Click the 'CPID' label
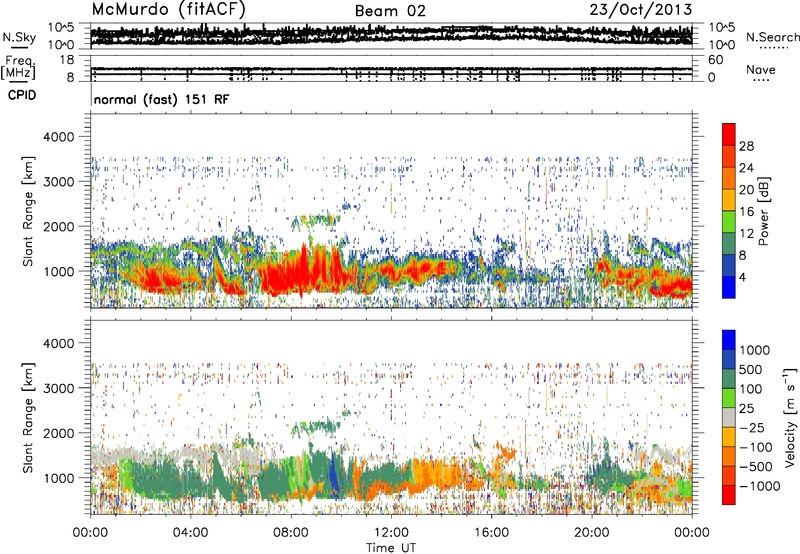This screenshot has width=800, height=554. pyautogui.click(x=22, y=95)
